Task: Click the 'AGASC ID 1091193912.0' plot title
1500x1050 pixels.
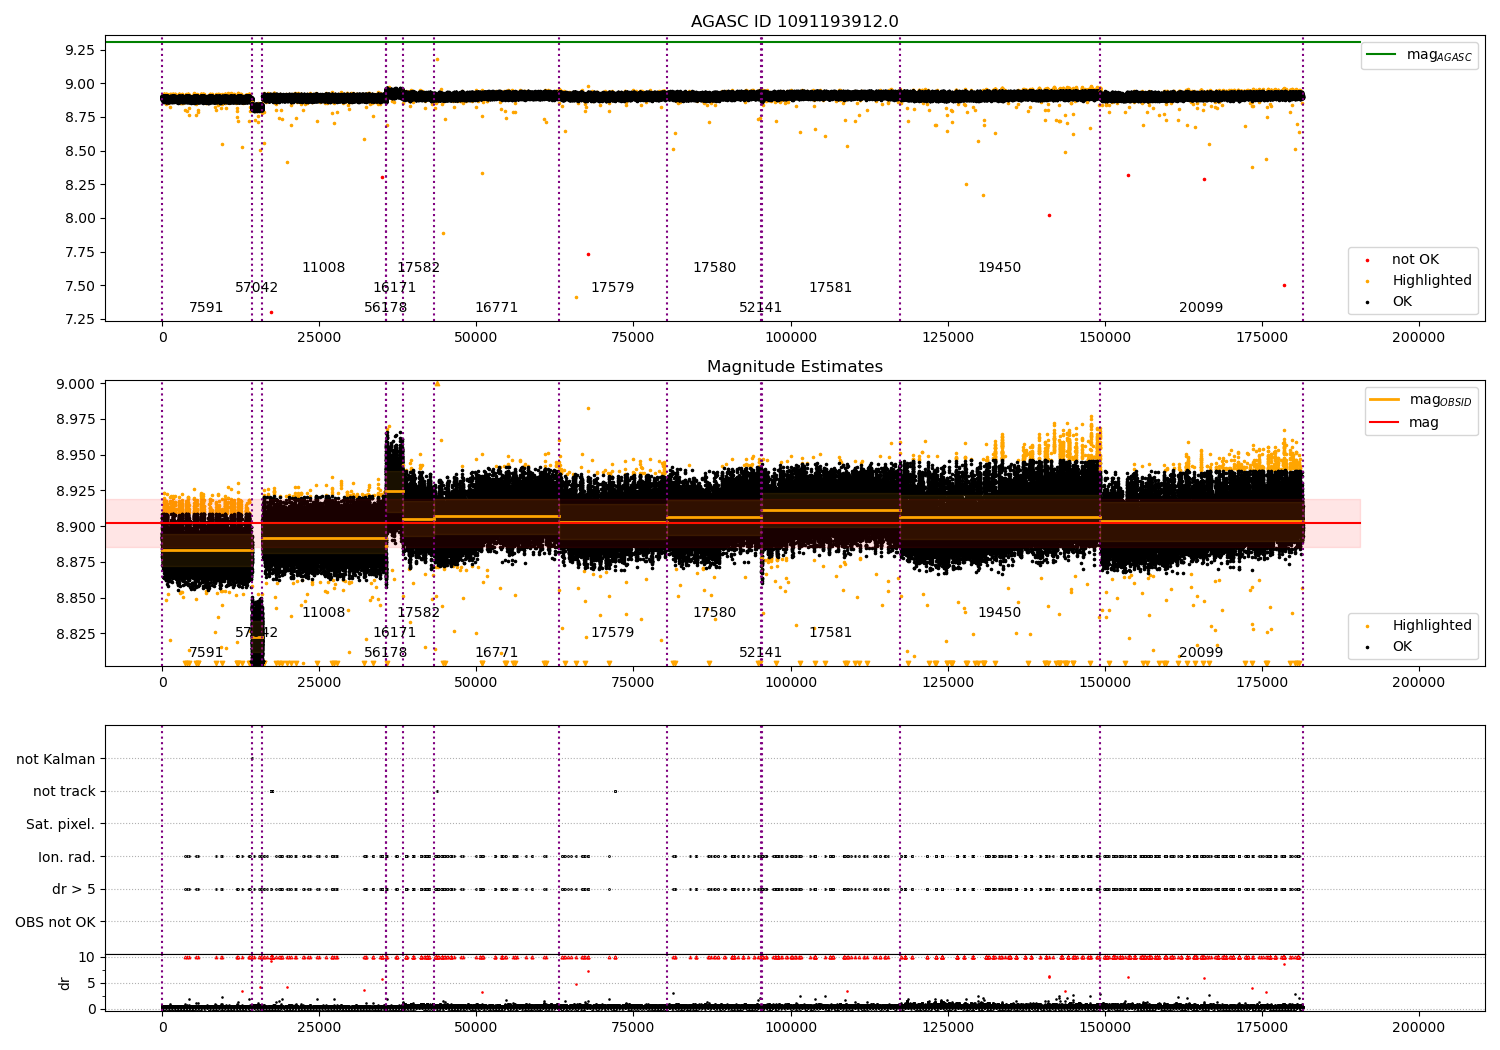Action: [794, 22]
